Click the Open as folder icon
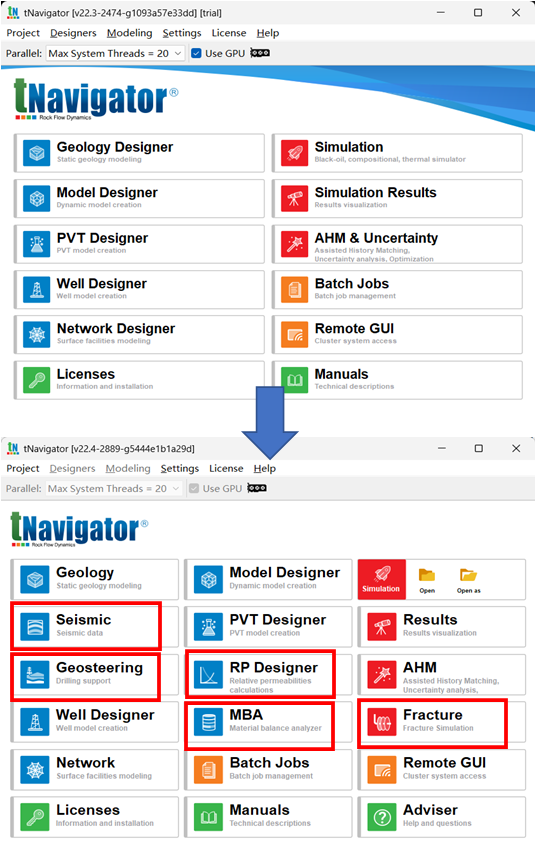Image resolution: width=535 pixels, height=842 pixels. [x=468, y=579]
